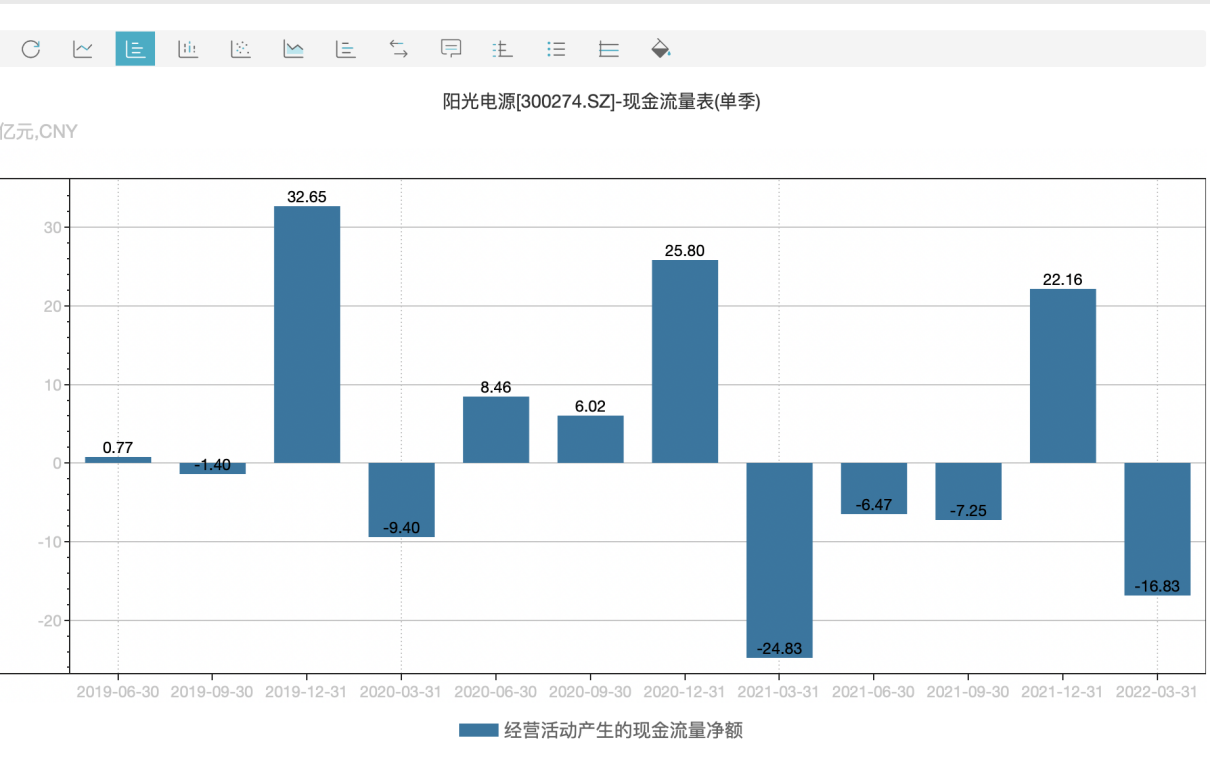Click the gridlines icon in toolbar
This screenshot has width=1210, height=759.
click(608, 48)
